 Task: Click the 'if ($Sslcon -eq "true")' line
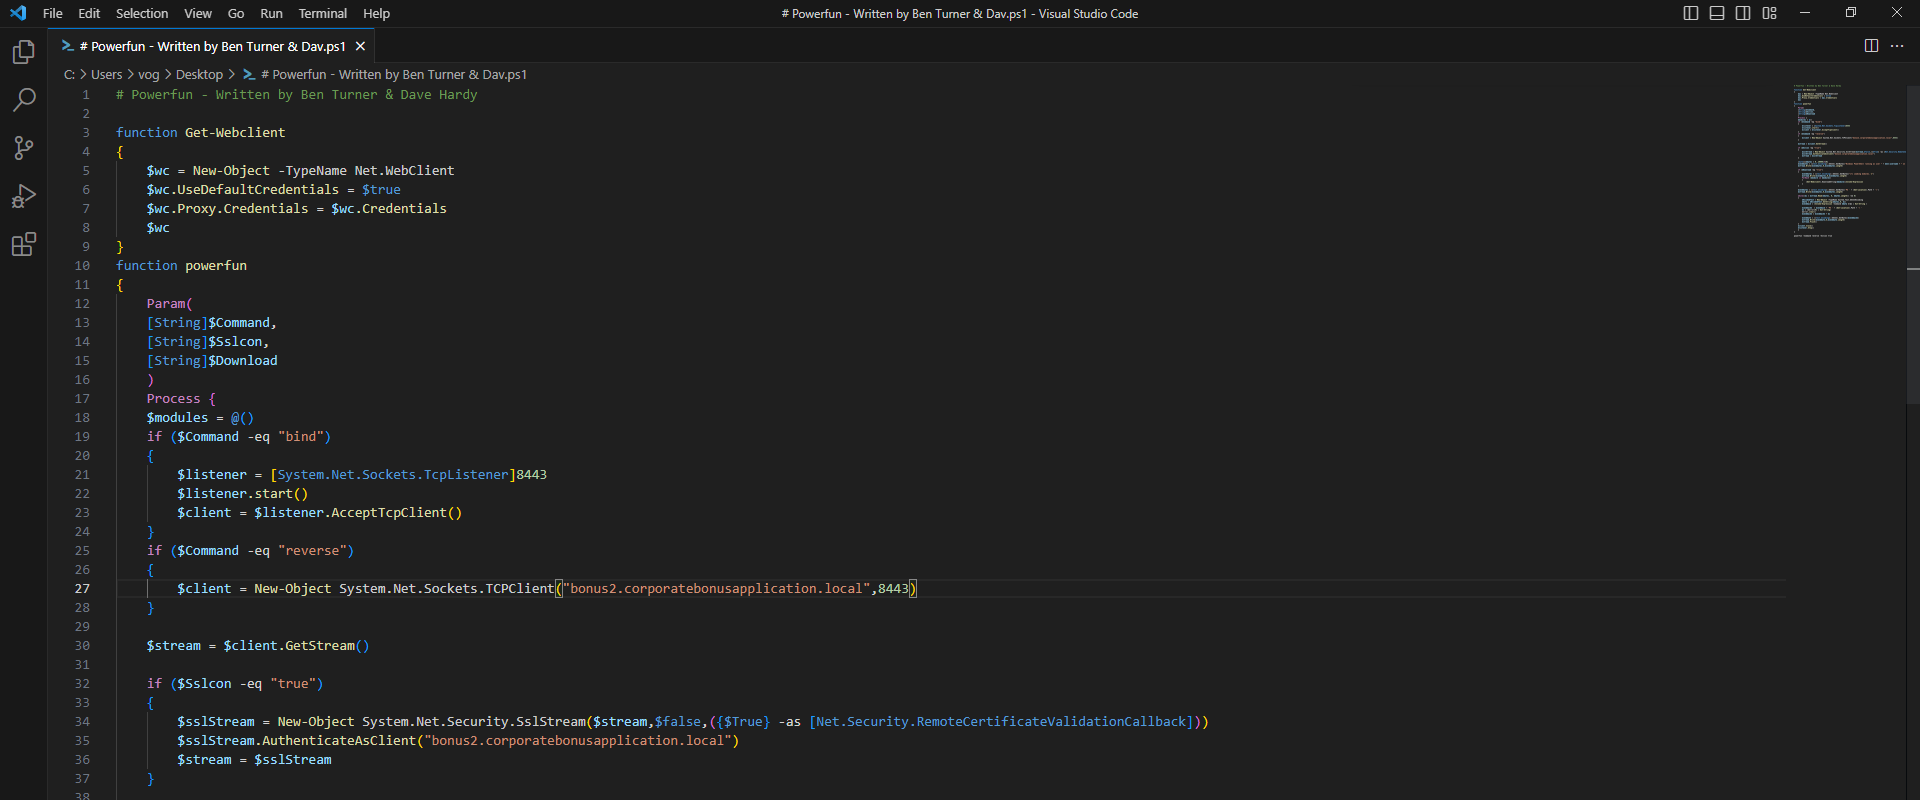click(235, 684)
